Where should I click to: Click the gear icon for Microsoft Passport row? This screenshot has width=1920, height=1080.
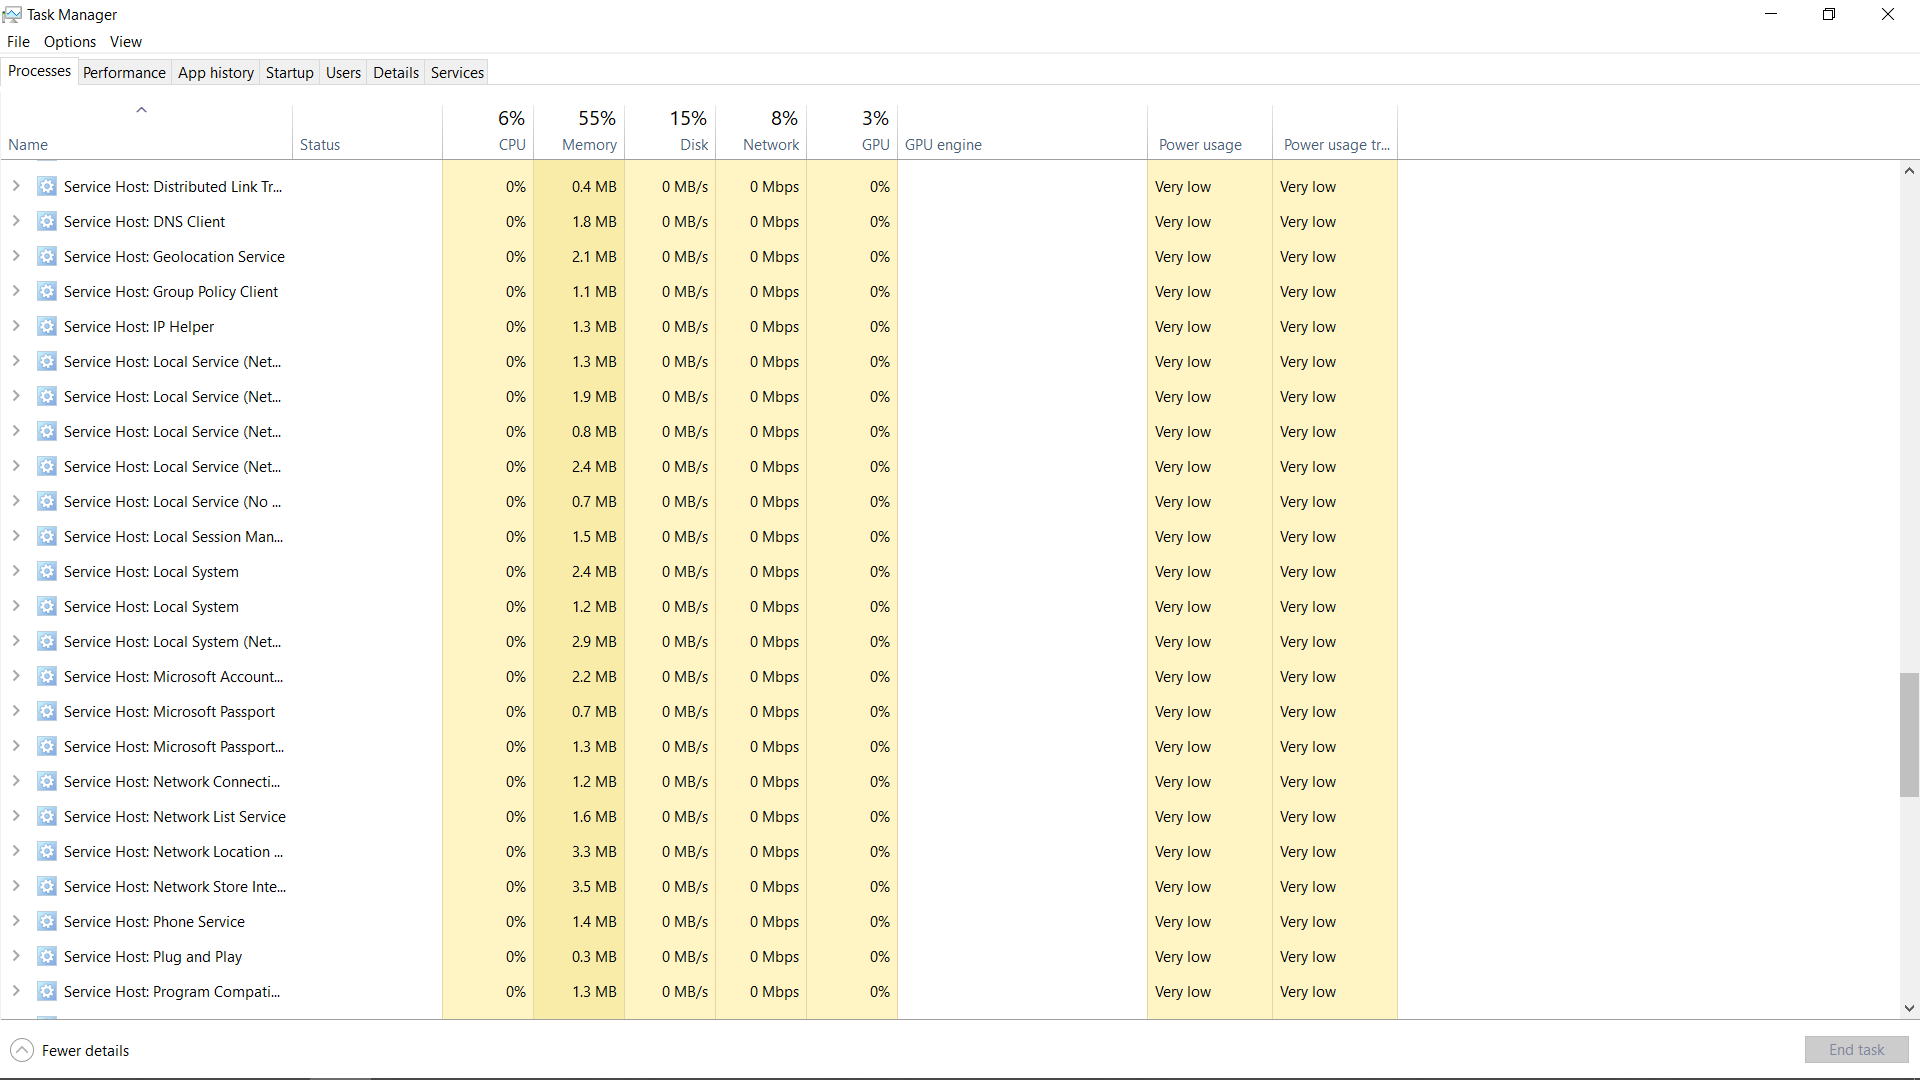click(47, 712)
